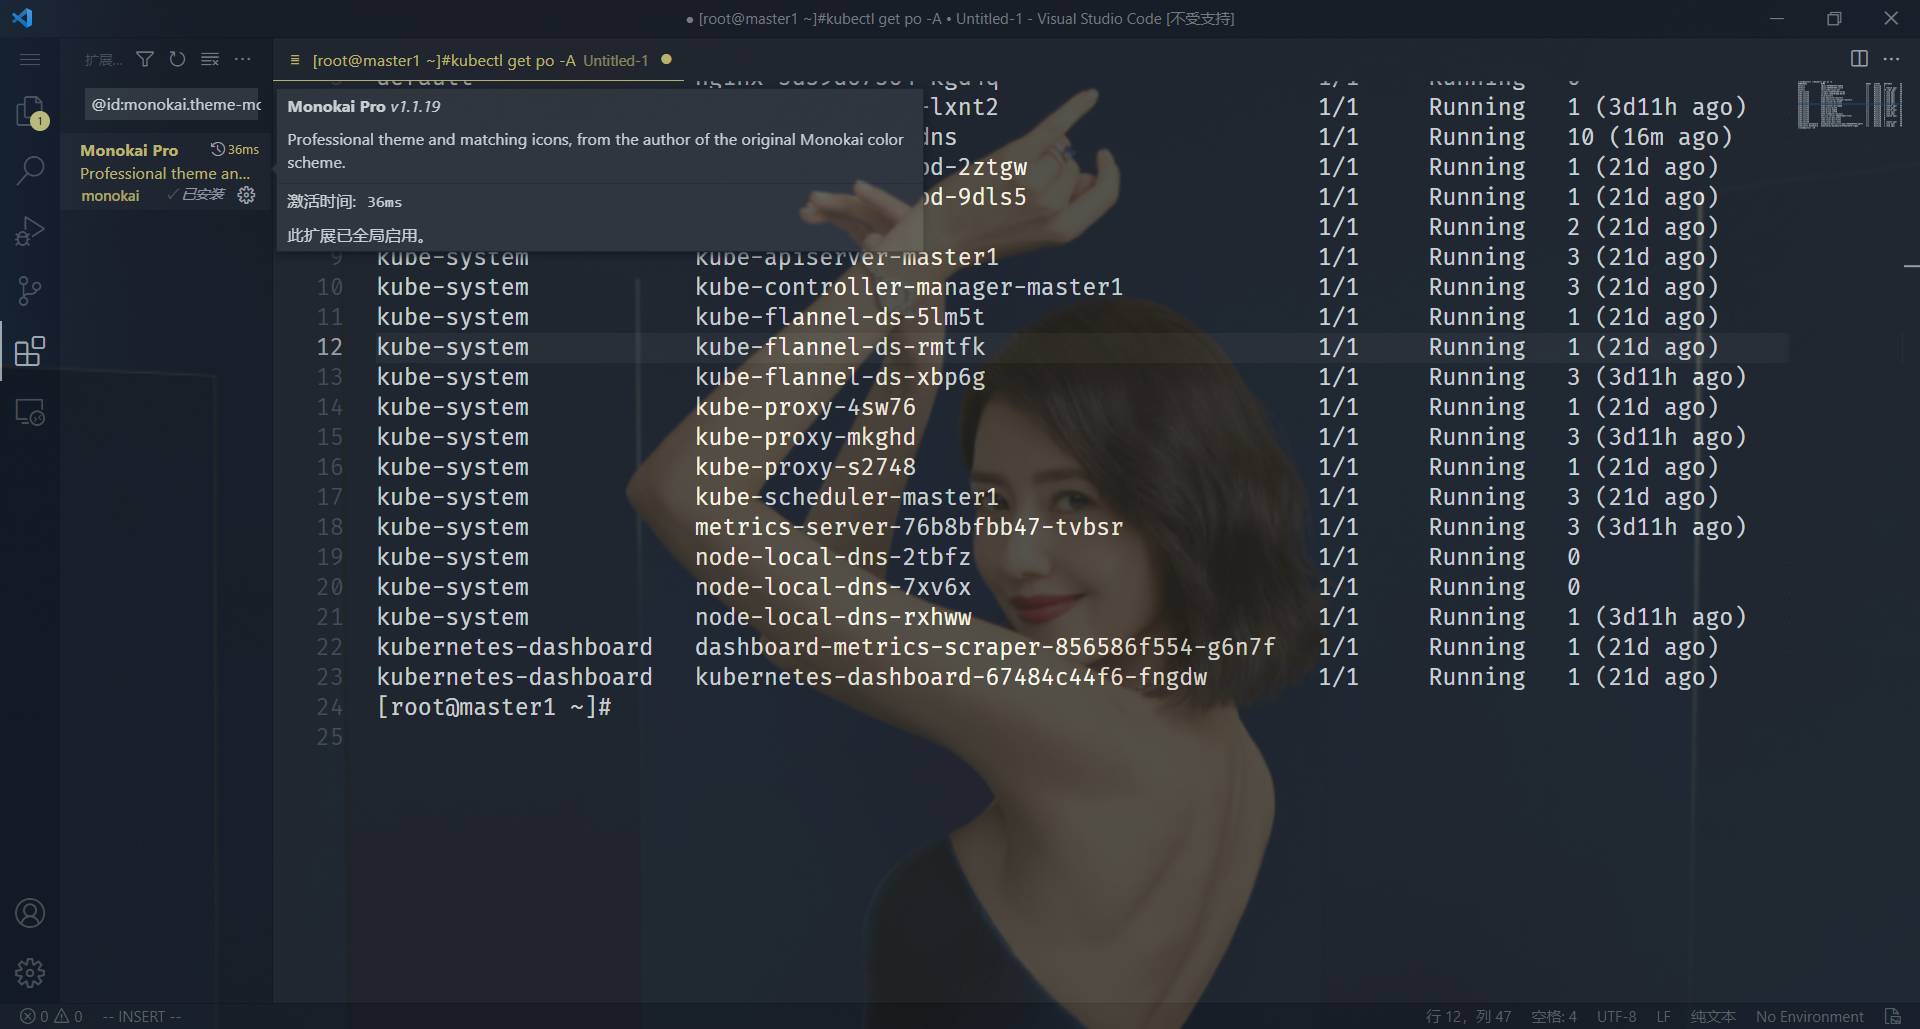Screen dimensions: 1920x1029
Task: Click '10 (16m ago)' restarts value
Action: click(x=1649, y=137)
